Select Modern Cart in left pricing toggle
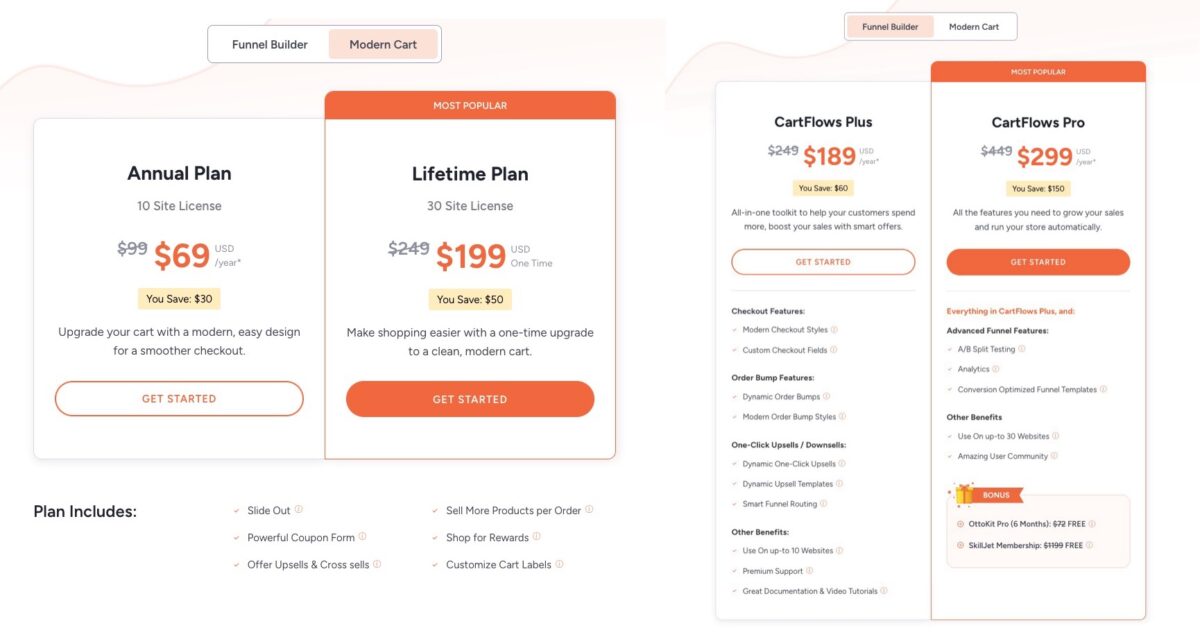The width and height of the screenshot is (1200, 637). [x=383, y=45]
